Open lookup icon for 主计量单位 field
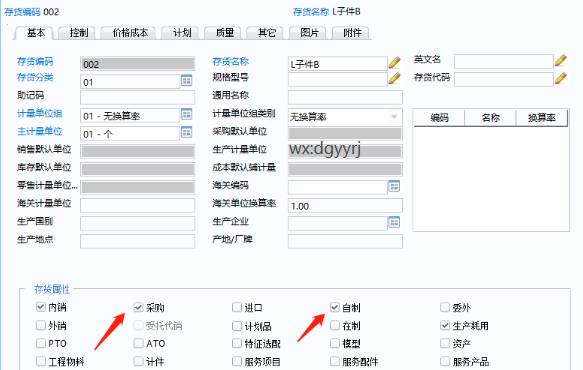Viewport: 583px width, 370px height. (186, 132)
